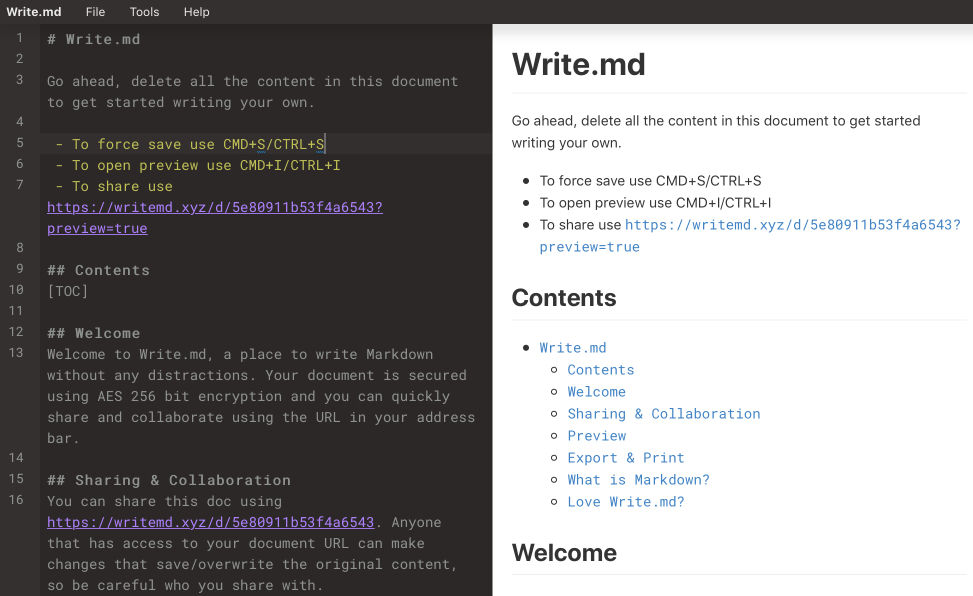Open Export & Print TOC link

(x=626, y=458)
